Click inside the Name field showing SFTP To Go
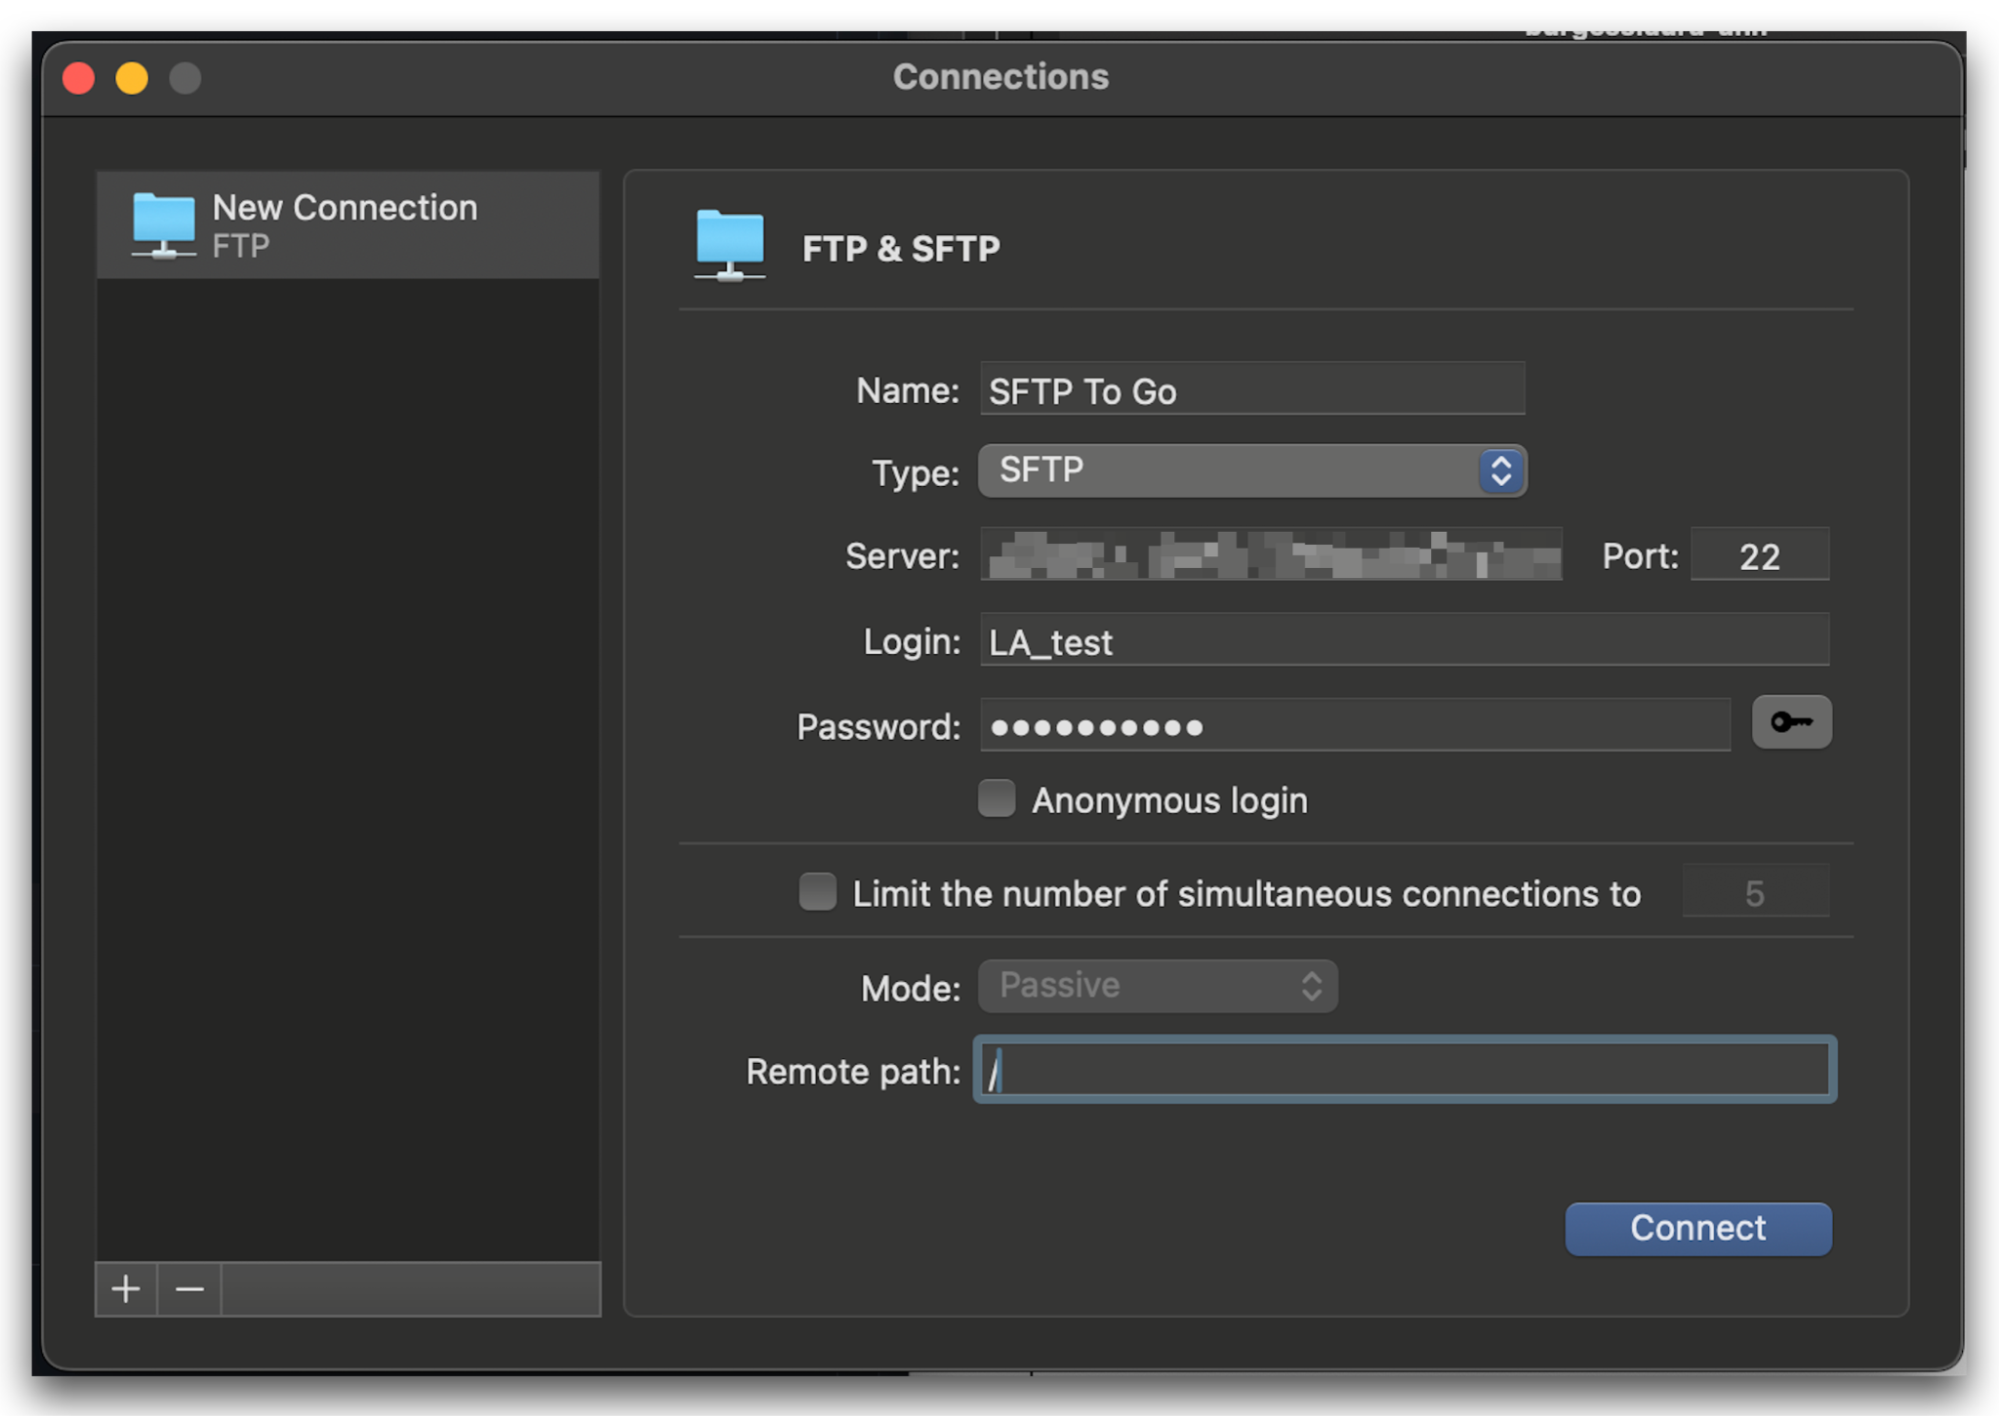The width and height of the screenshot is (1999, 1417). (x=1250, y=390)
